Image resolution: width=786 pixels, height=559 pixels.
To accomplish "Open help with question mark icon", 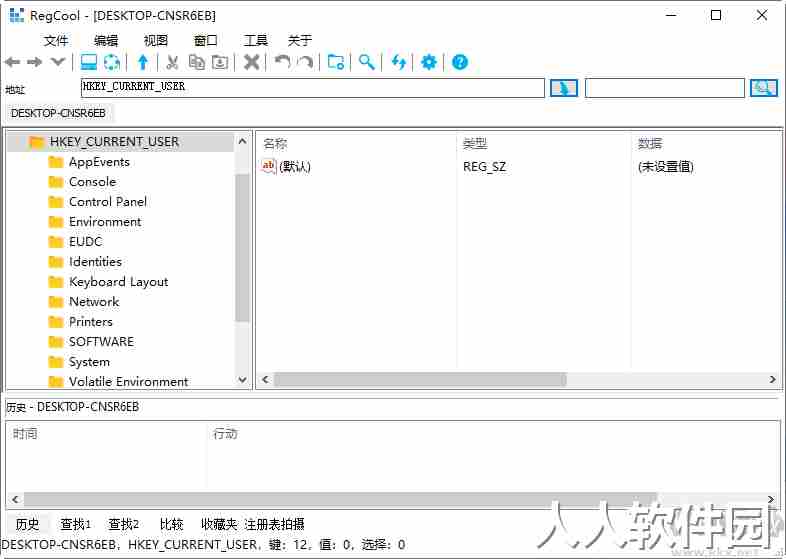I will point(460,62).
